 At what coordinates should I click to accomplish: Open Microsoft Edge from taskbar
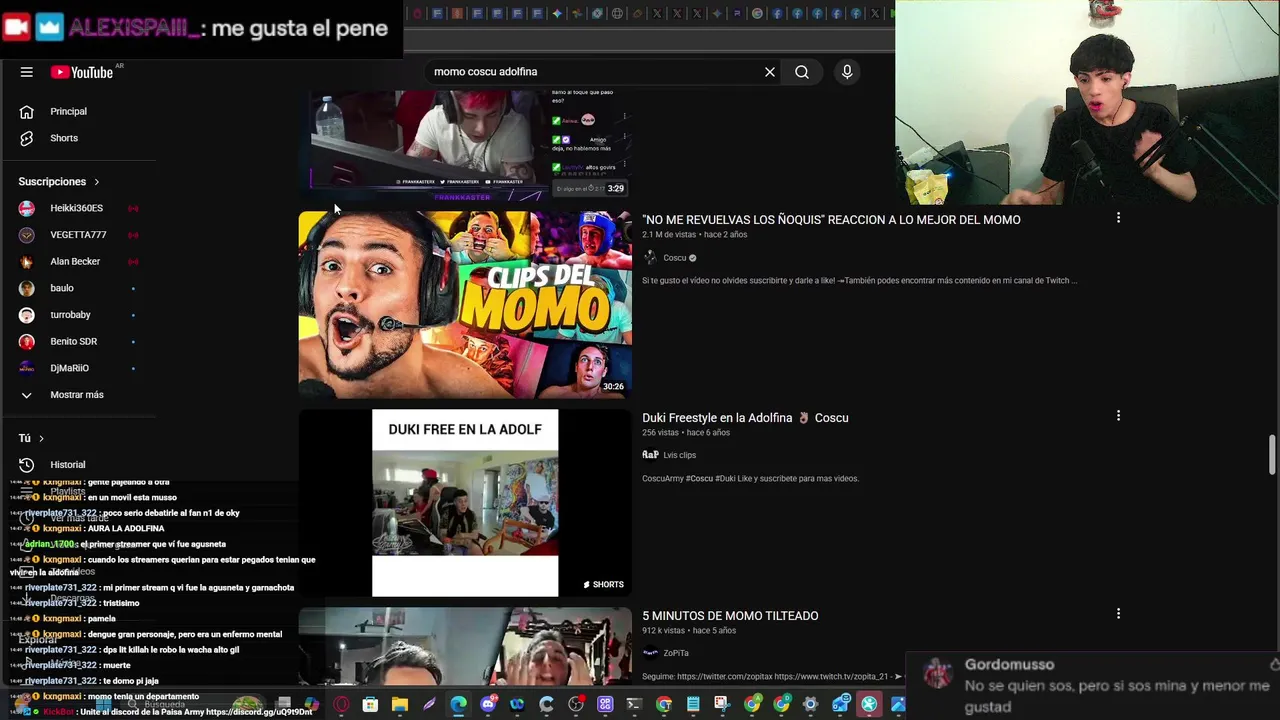pyautogui.click(x=458, y=705)
